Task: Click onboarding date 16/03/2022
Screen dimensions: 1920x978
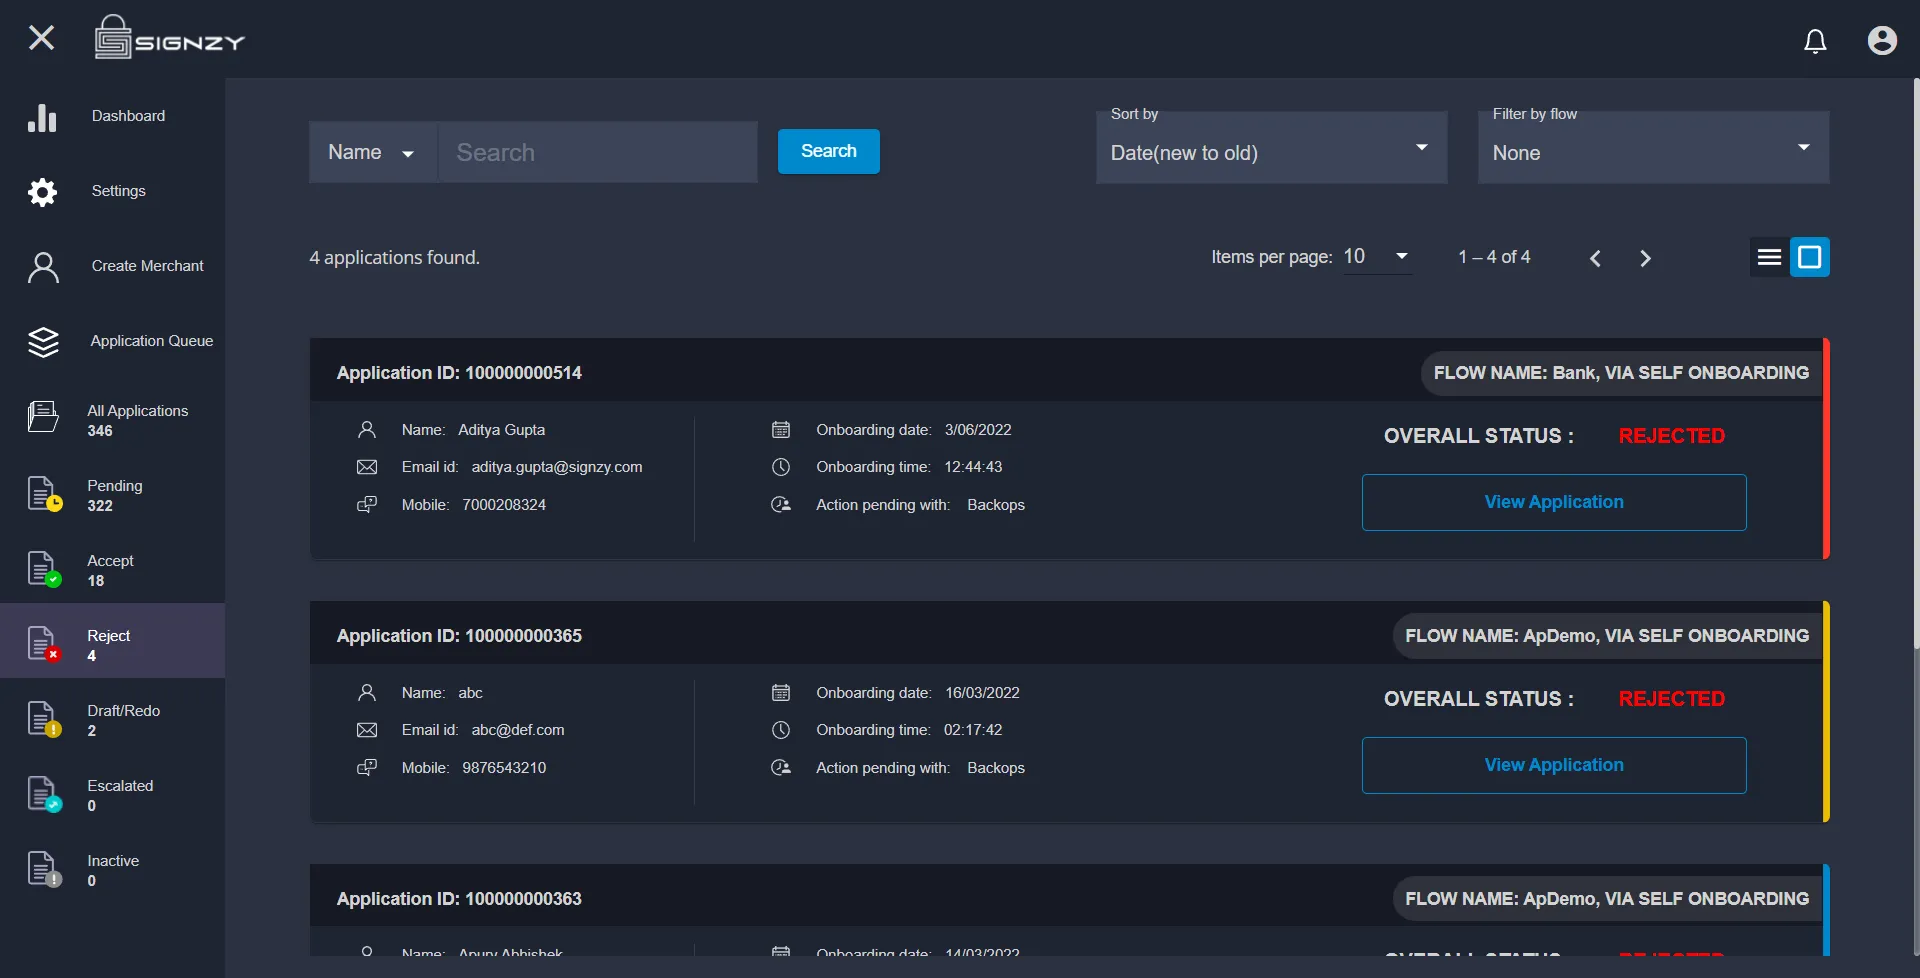Action: click(x=982, y=693)
